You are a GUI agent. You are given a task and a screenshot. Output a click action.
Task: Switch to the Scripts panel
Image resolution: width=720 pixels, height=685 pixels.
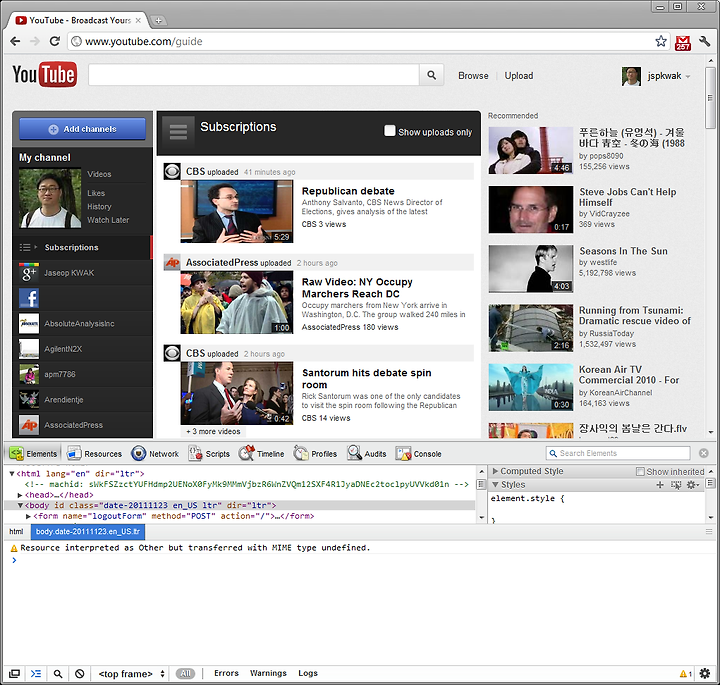(x=209, y=454)
